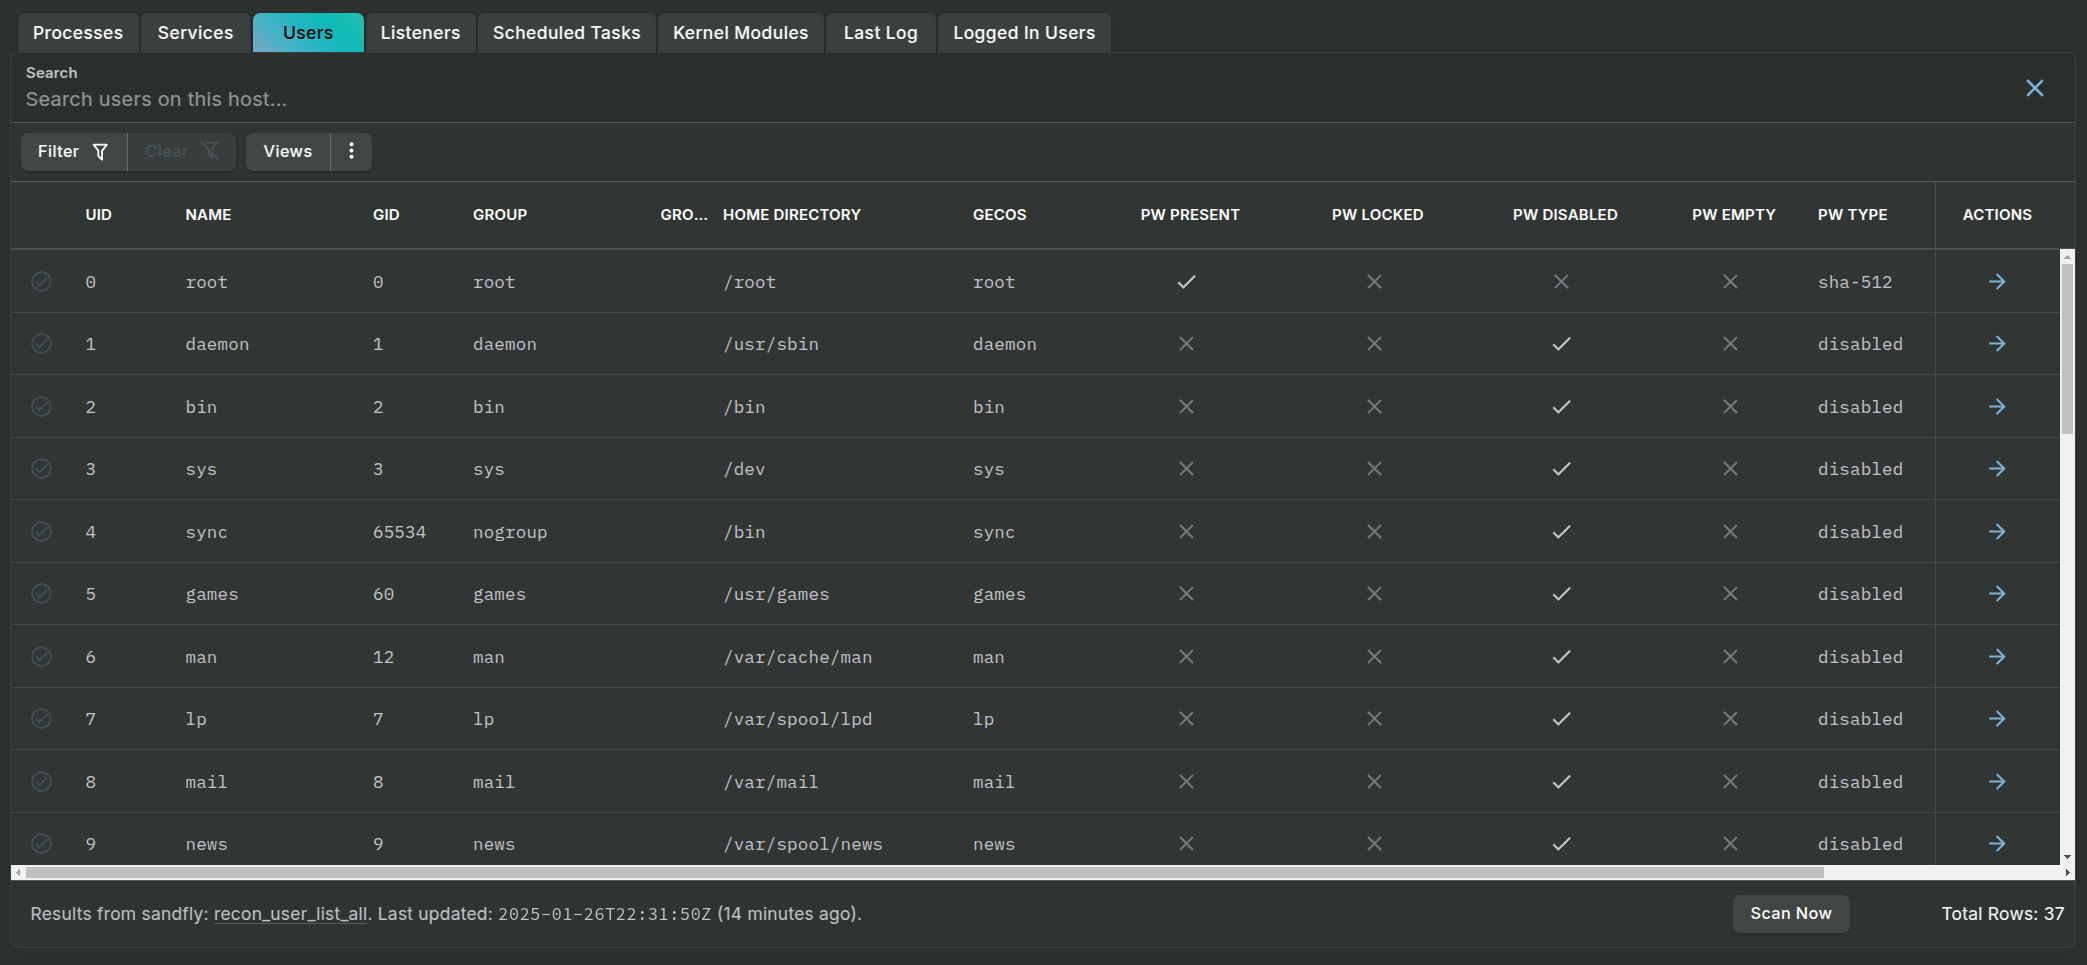The width and height of the screenshot is (2087, 965).
Task: Click the /usr/games home directory cell
Action: [777, 594]
